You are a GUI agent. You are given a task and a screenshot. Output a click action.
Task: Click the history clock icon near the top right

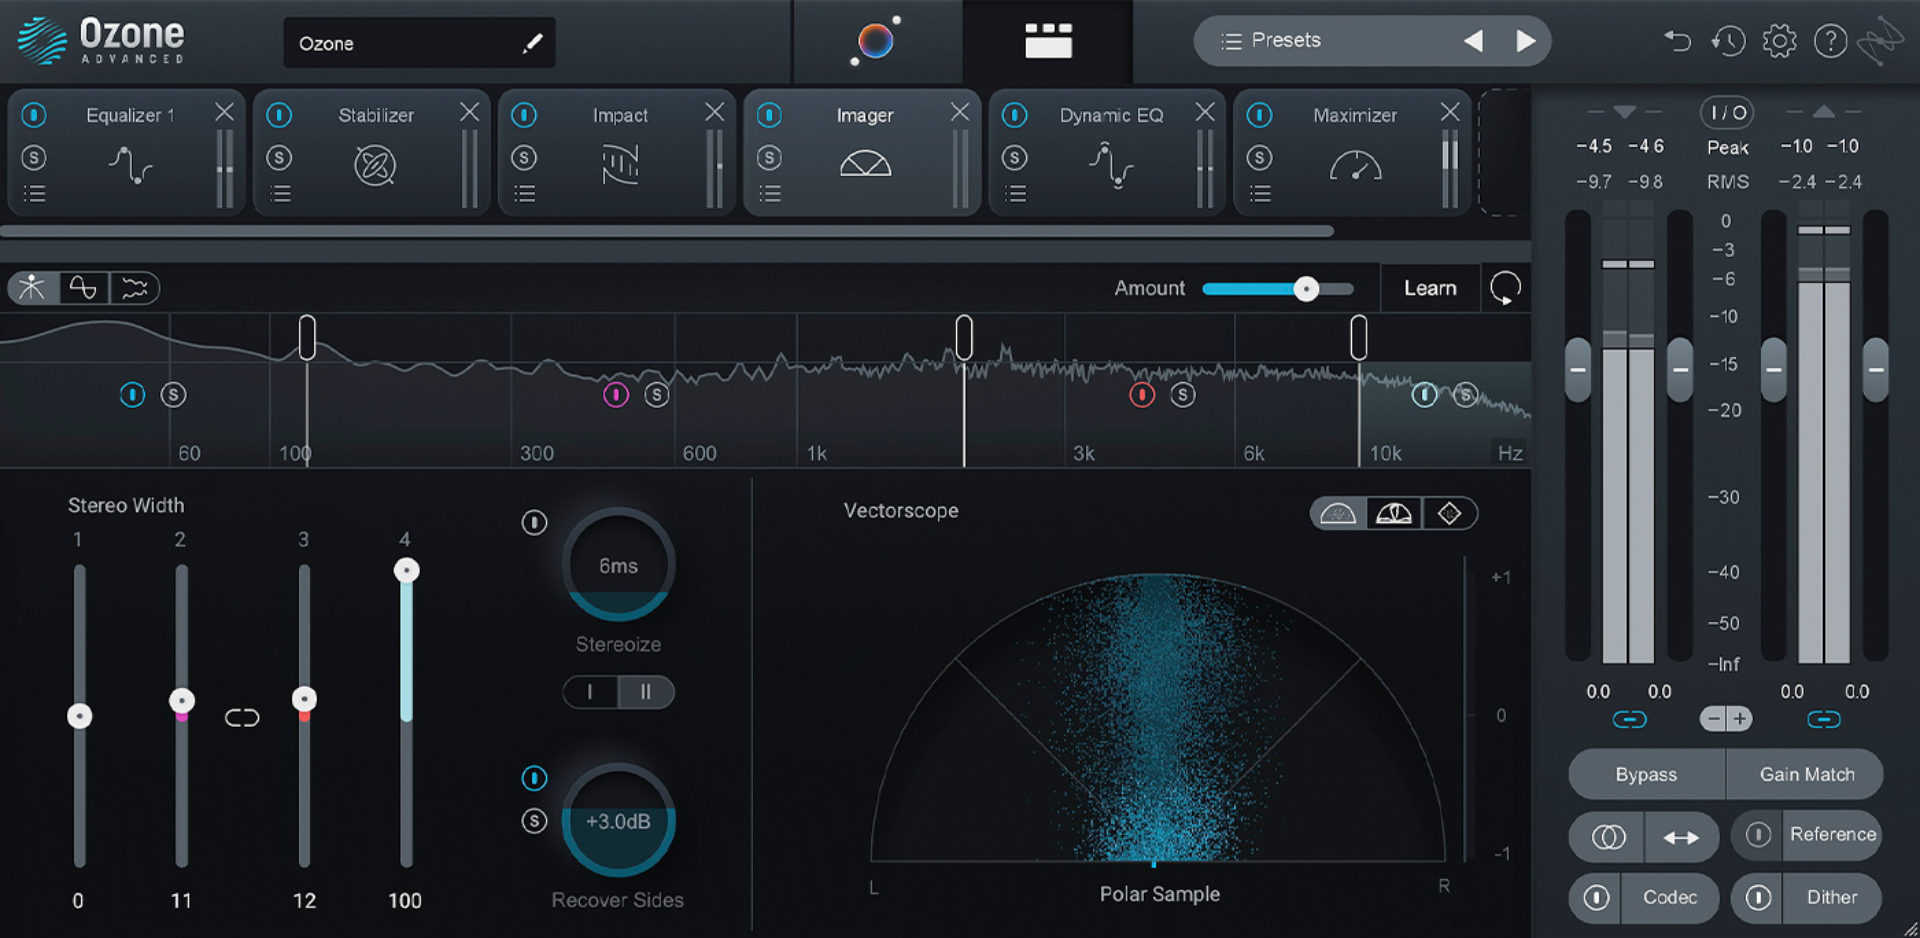pos(1729,41)
